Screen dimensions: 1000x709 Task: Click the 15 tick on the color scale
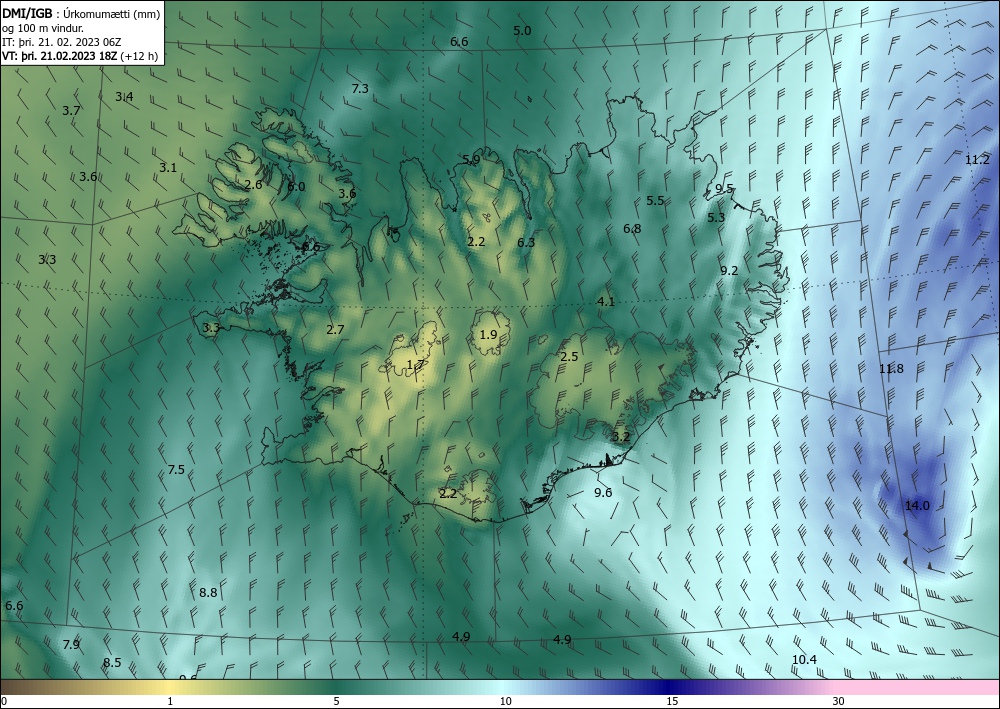click(x=672, y=701)
